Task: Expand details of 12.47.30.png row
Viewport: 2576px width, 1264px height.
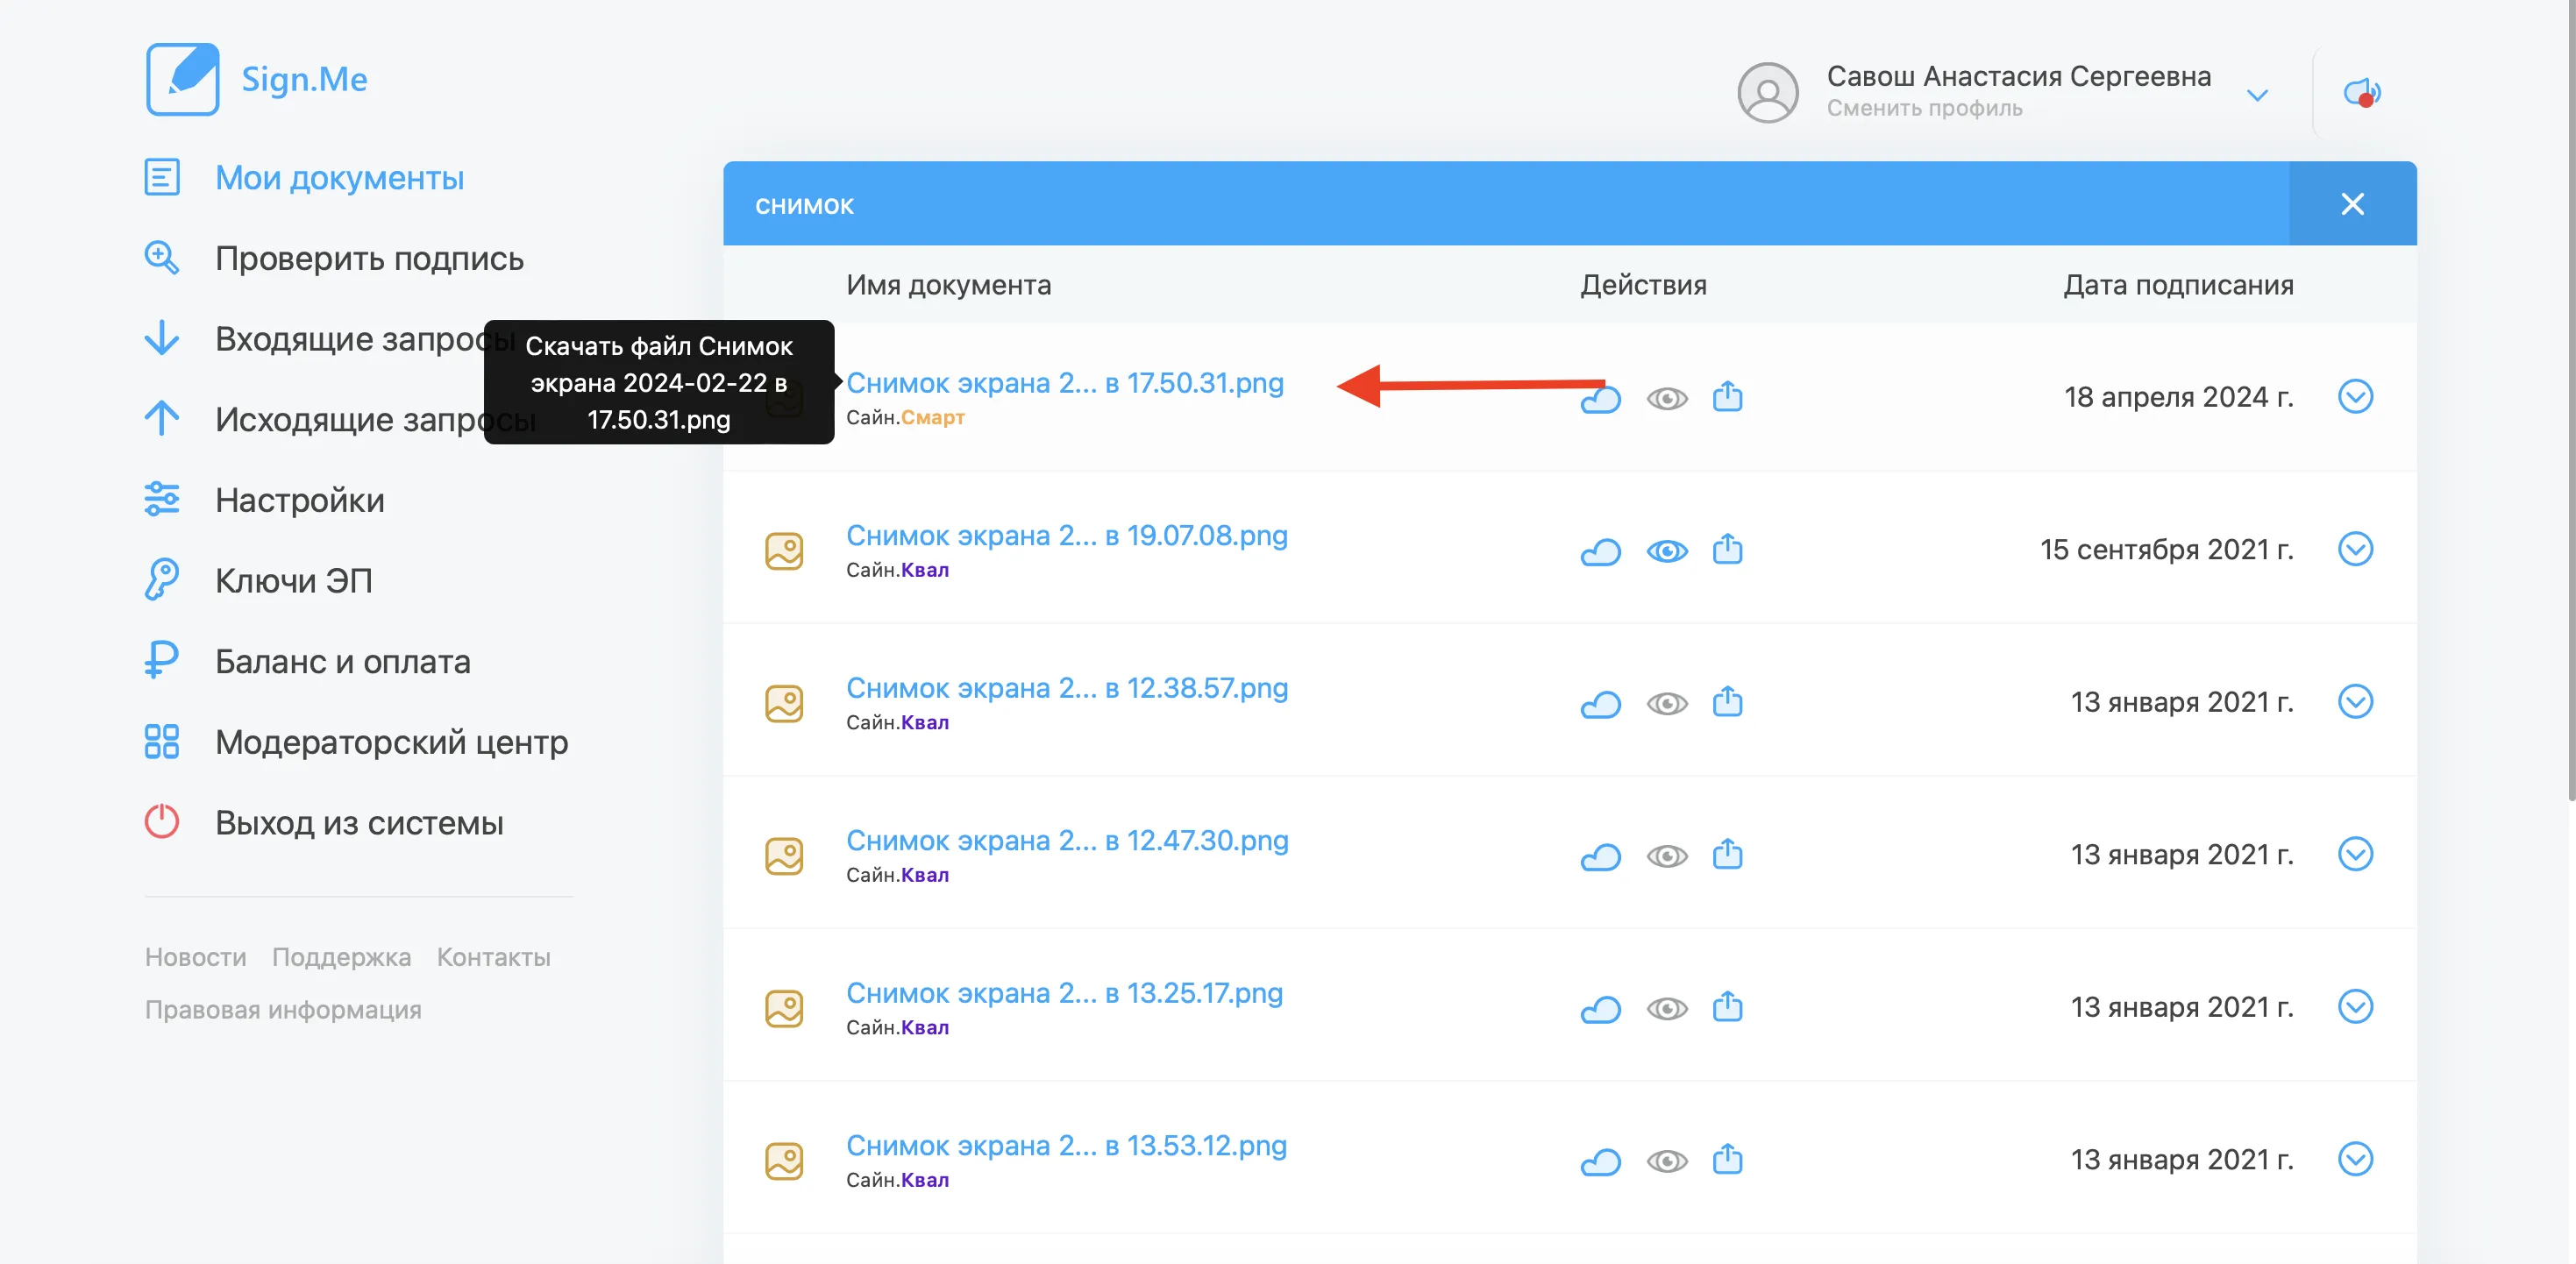Action: click(2355, 854)
